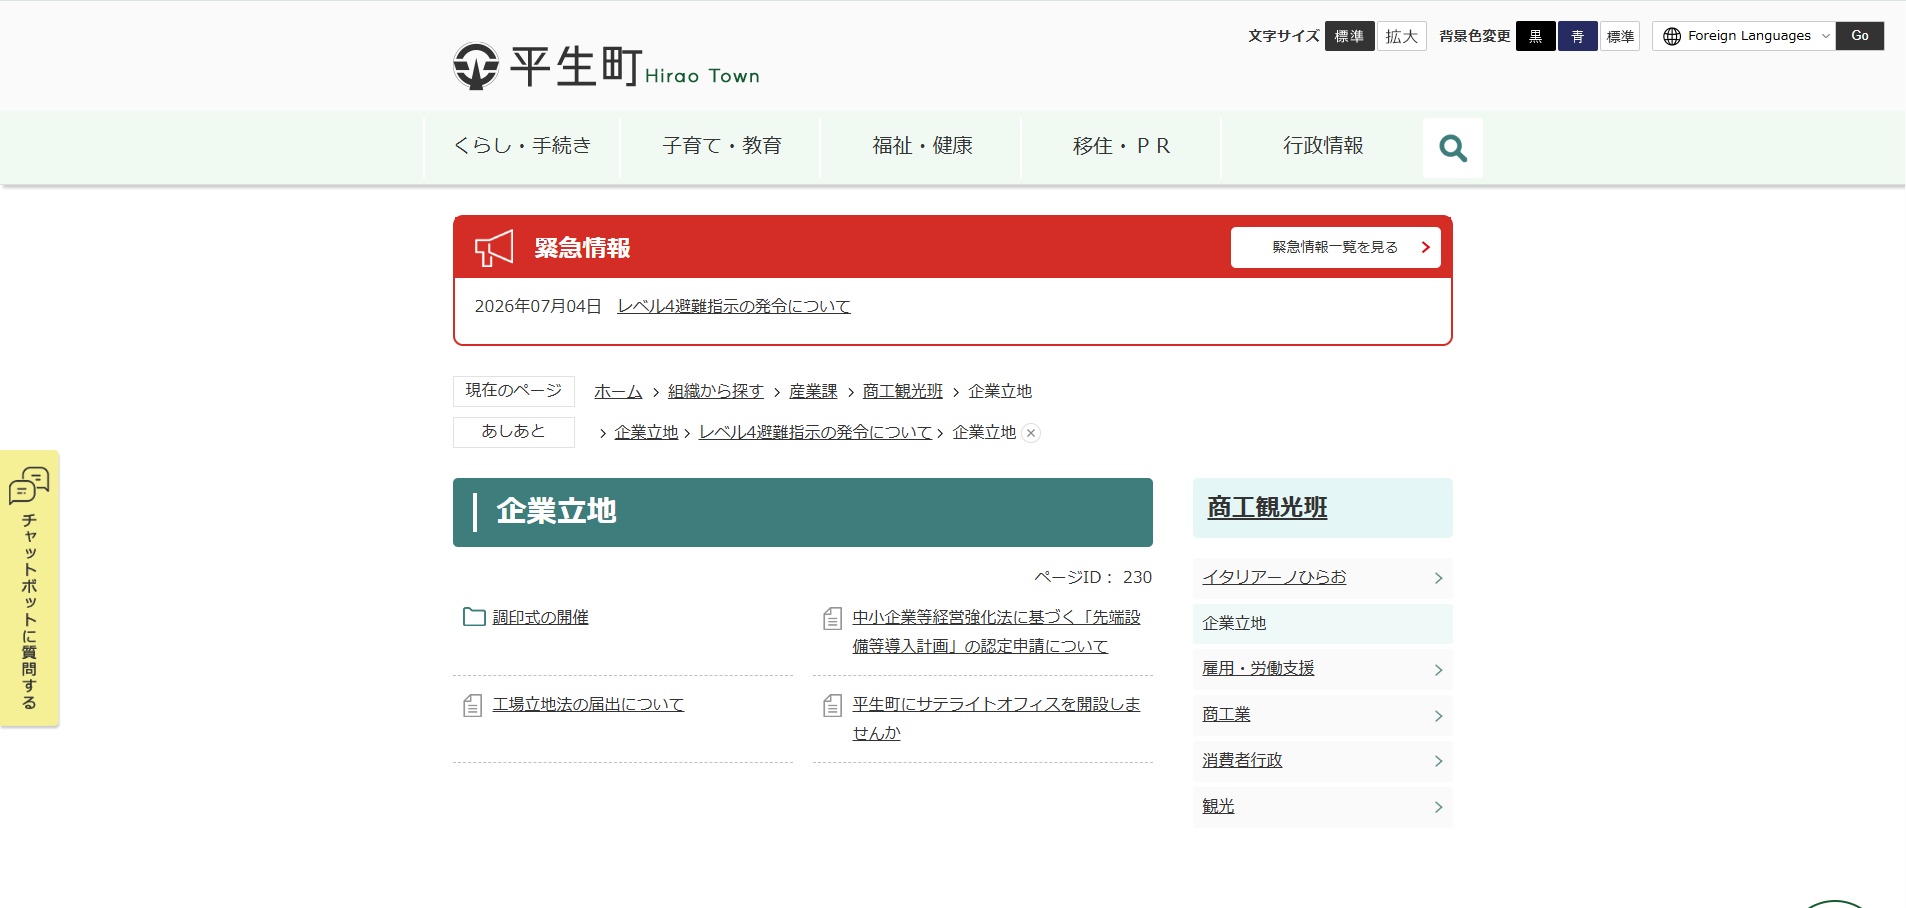Open the Foreign Languages dropdown

pos(1744,36)
